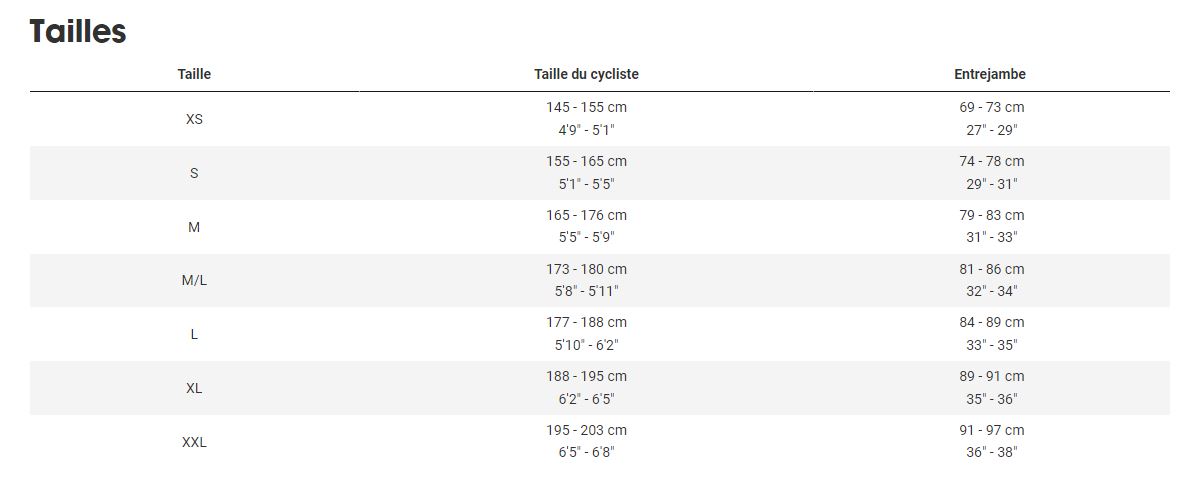Click the XXL size row label
The height and width of the screenshot is (483, 1178).
coord(194,442)
